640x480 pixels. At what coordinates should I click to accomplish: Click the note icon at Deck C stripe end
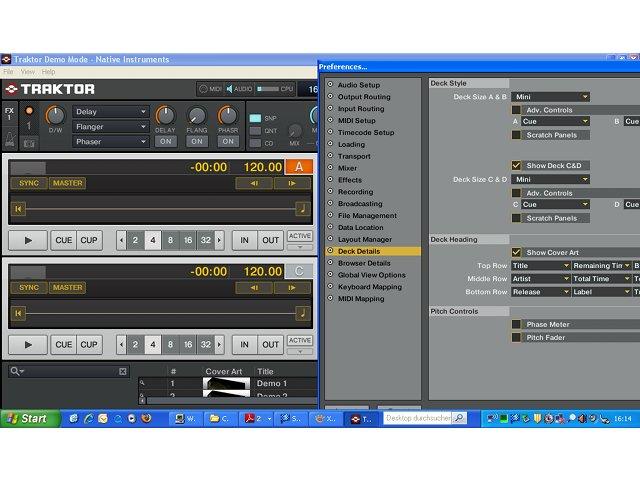302,313
